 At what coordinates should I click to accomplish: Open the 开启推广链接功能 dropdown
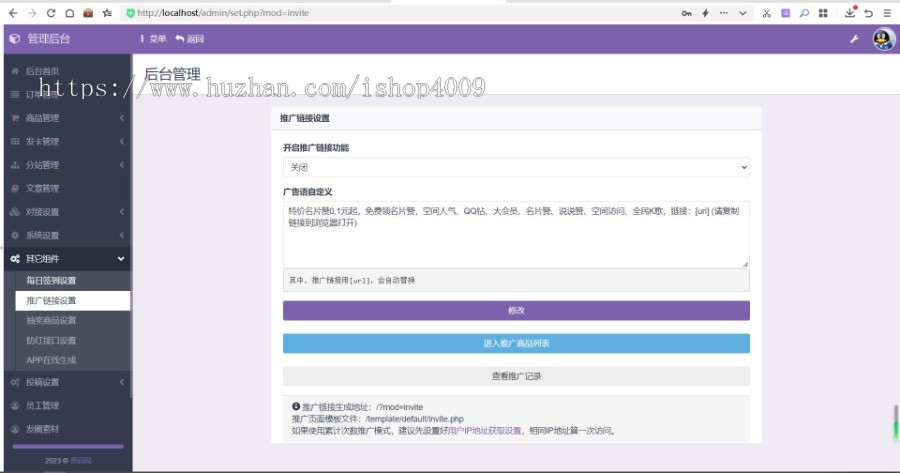[x=516, y=168]
